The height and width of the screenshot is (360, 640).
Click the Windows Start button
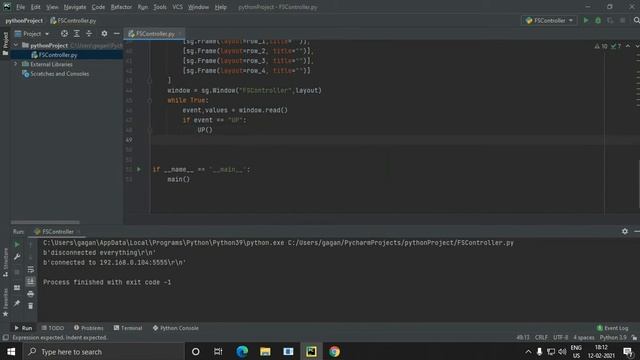(11, 351)
